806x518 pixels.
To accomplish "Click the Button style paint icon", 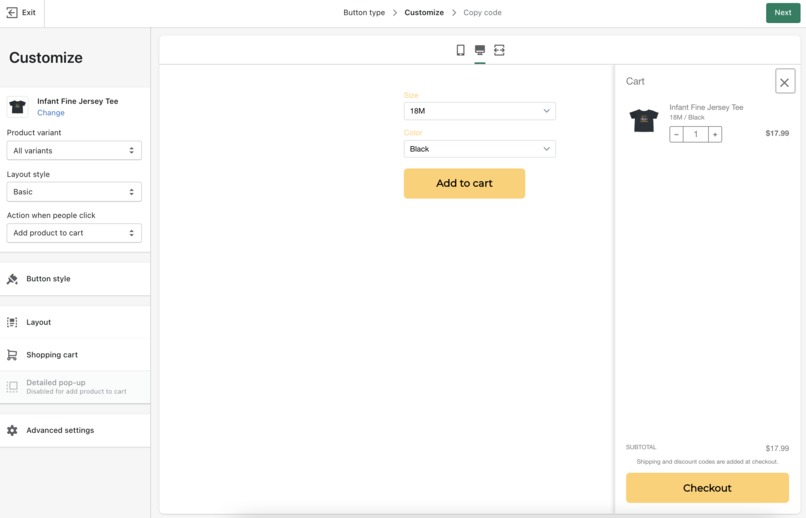I will click(x=12, y=279).
